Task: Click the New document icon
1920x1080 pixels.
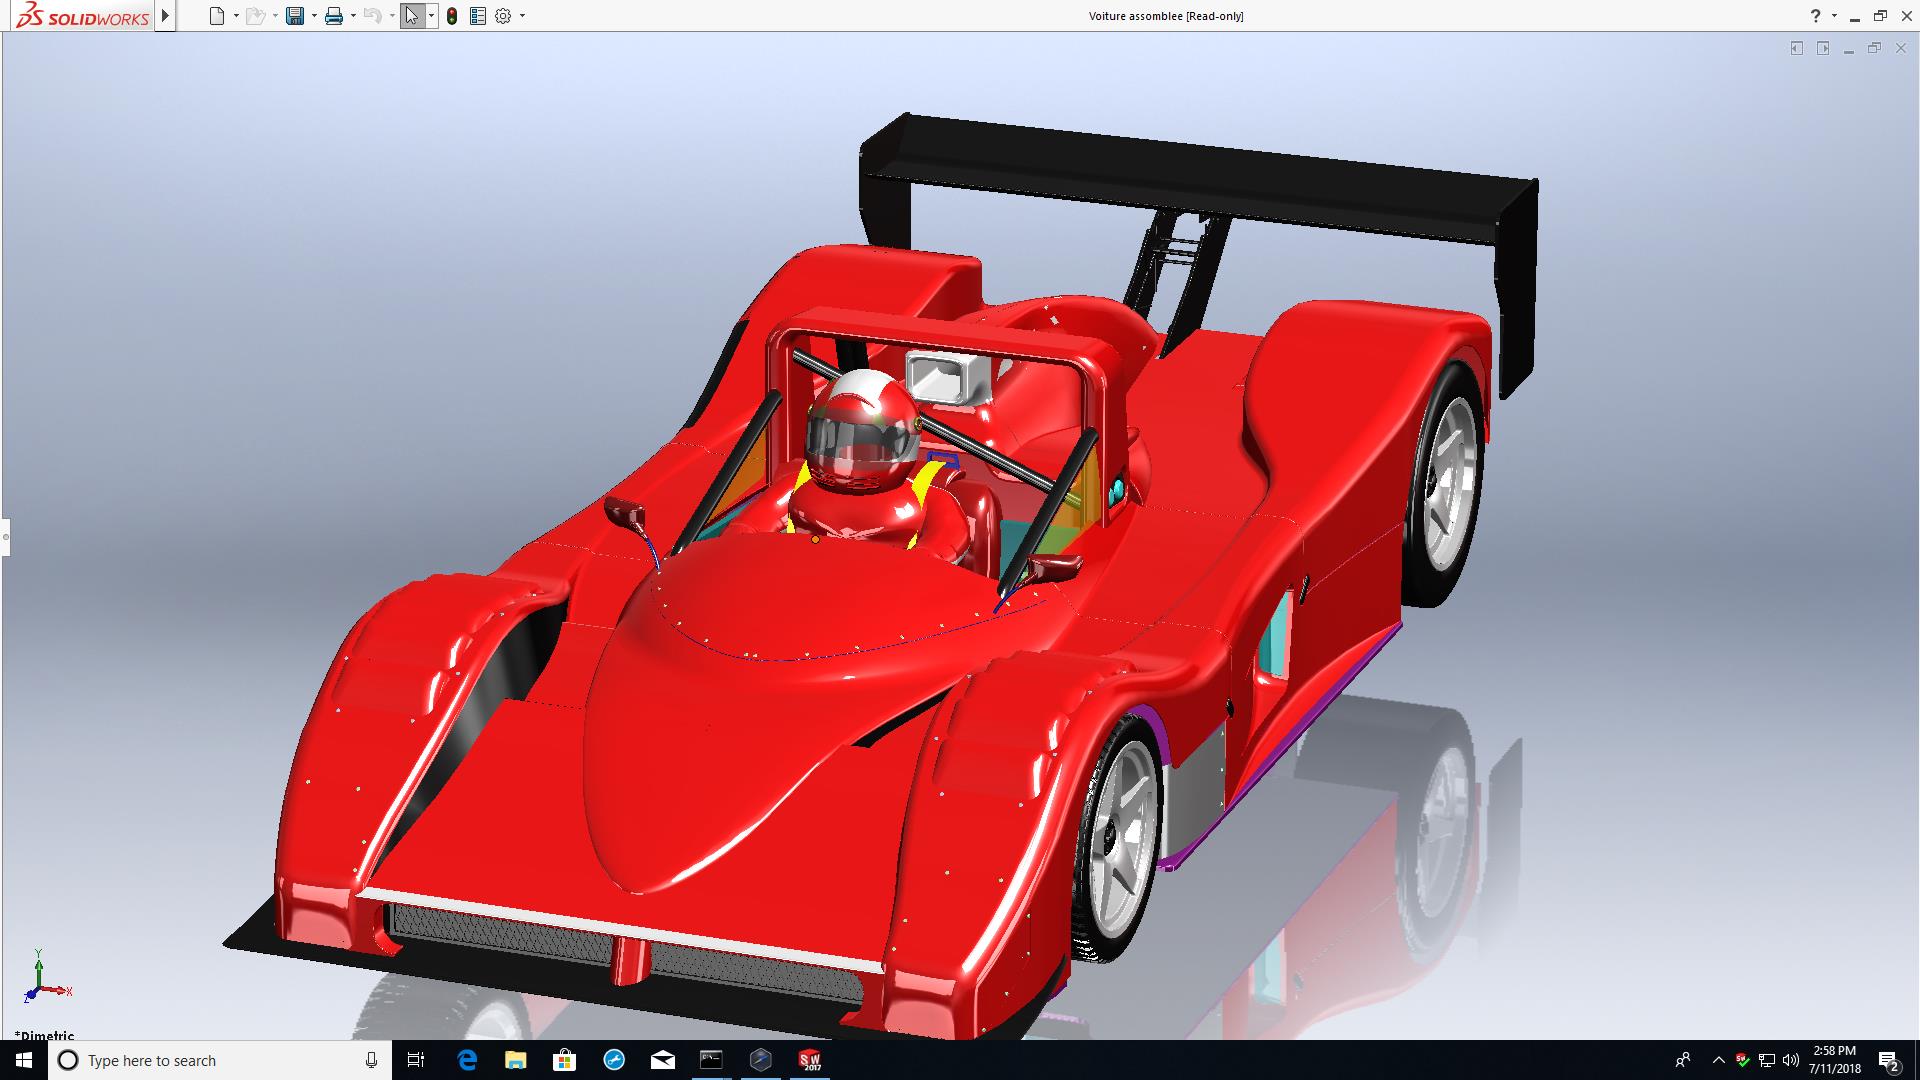Action: (216, 16)
